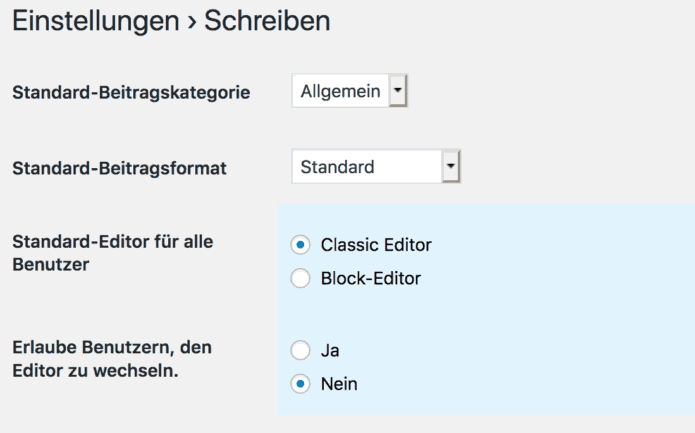Open the Standard post format dropdown
The width and height of the screenshot is (695, 433).
point(366,167)
